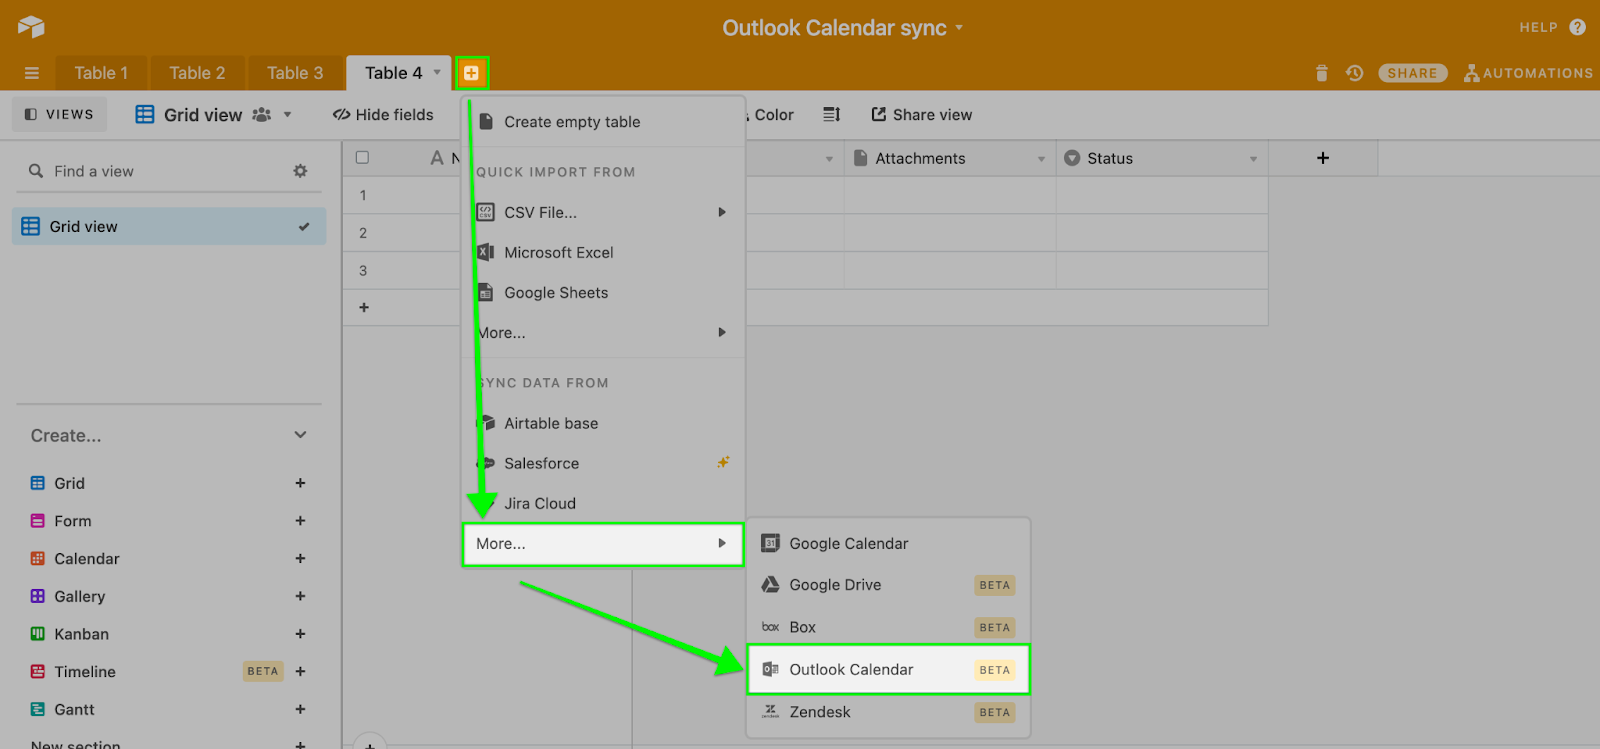Image resolution: width=1600 pixels, height=749 pixels.
Task: Select Grid view in sidebar list
Action: (169, 226)
